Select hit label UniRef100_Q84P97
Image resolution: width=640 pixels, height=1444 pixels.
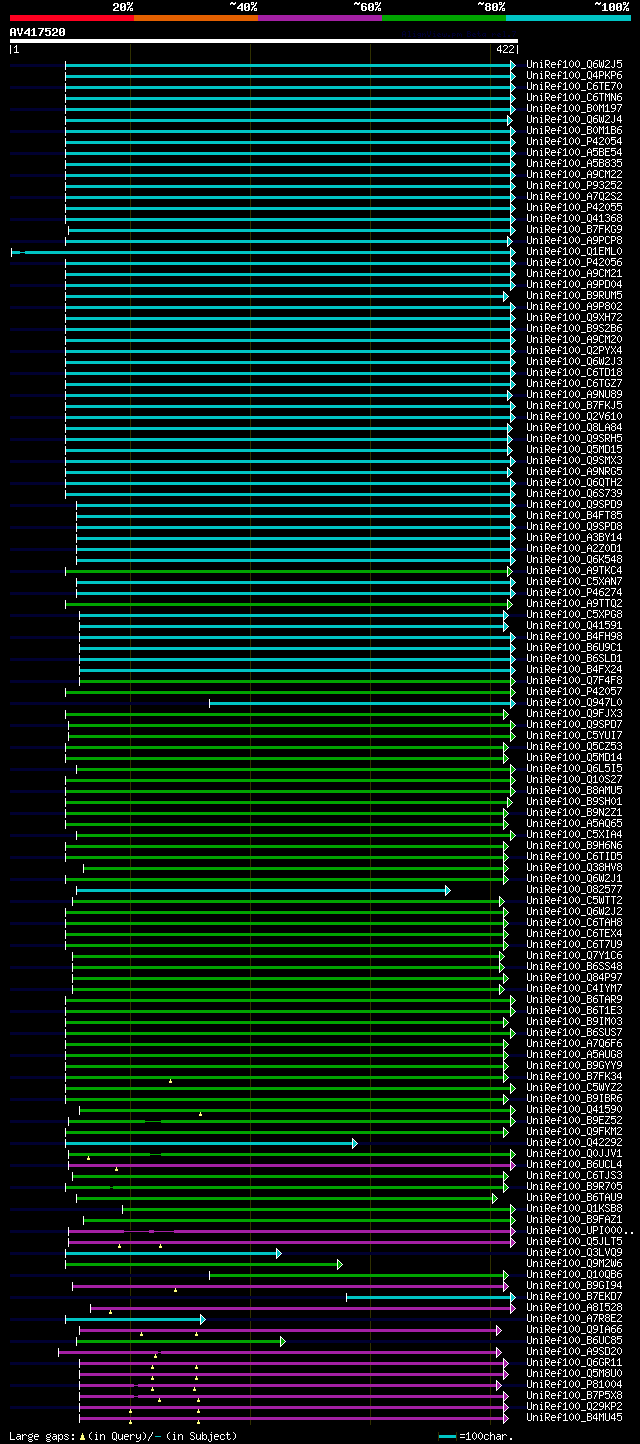[x=574, y=977]
